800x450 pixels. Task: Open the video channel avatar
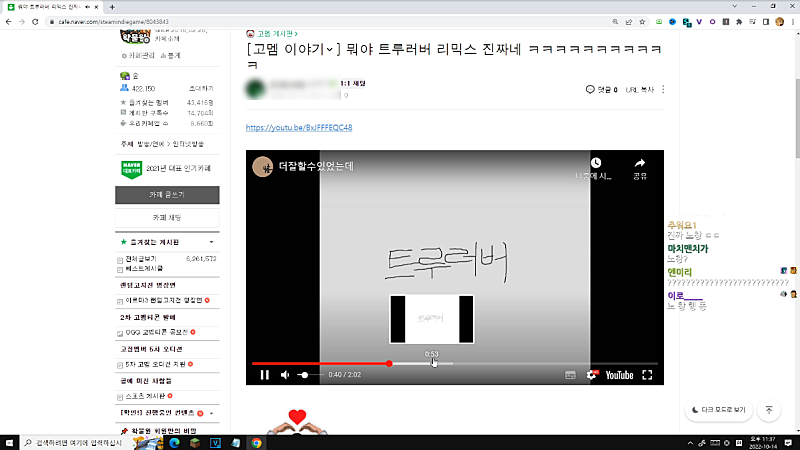[262, 166]
